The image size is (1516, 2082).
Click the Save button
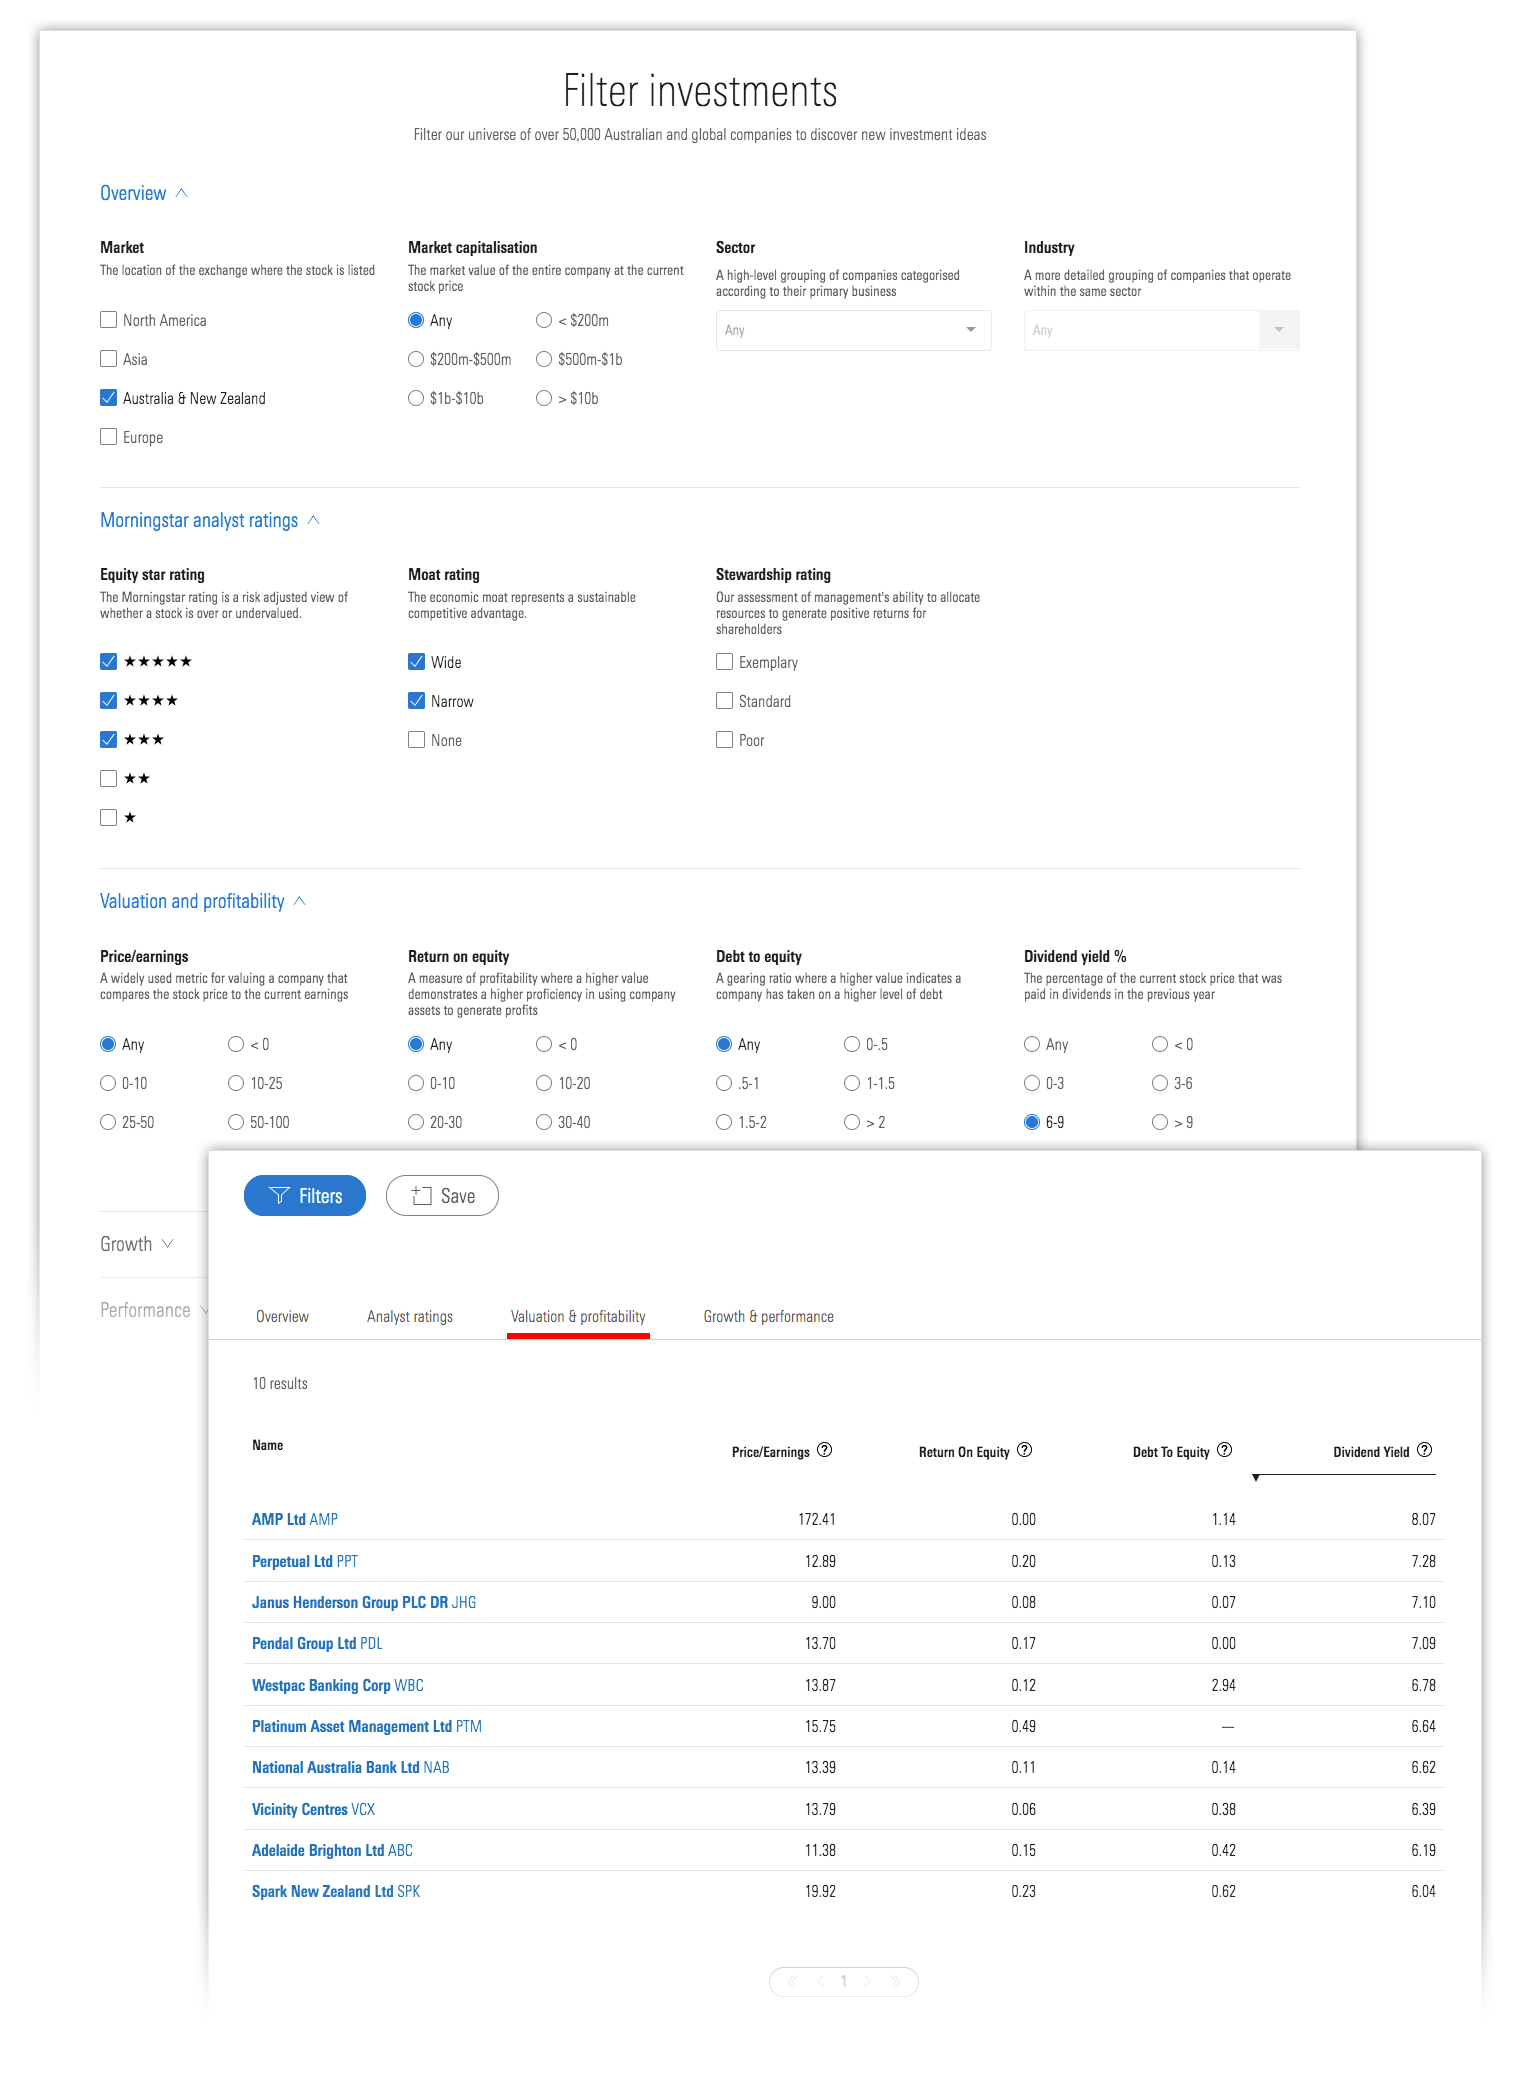(x=442, y=1195)
